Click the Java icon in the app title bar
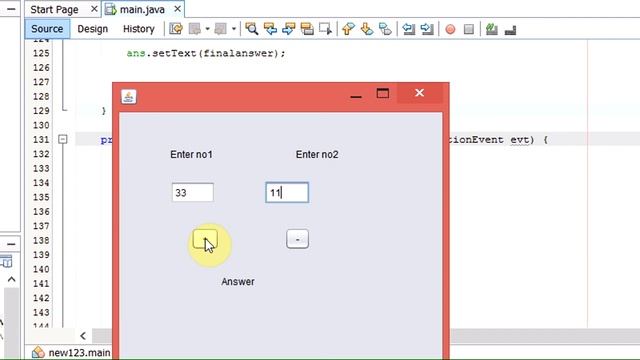Viewport: 640px width, 360px height. point(129,97)
